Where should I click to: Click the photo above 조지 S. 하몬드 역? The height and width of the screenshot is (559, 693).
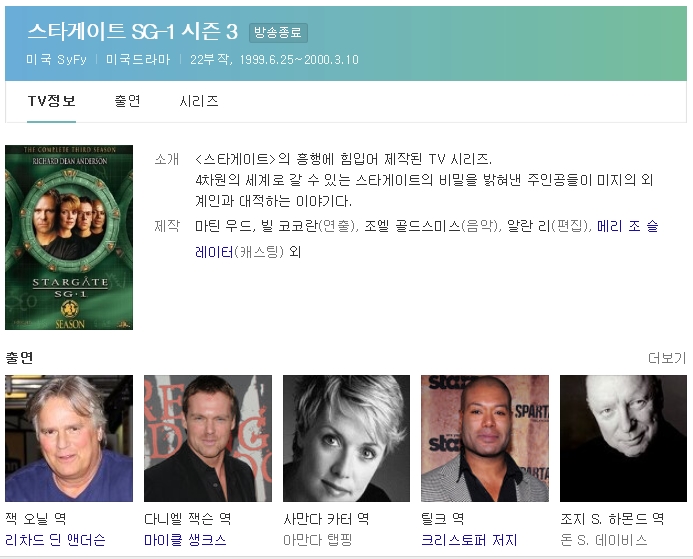pyautogui.click(x=623, y=438)
